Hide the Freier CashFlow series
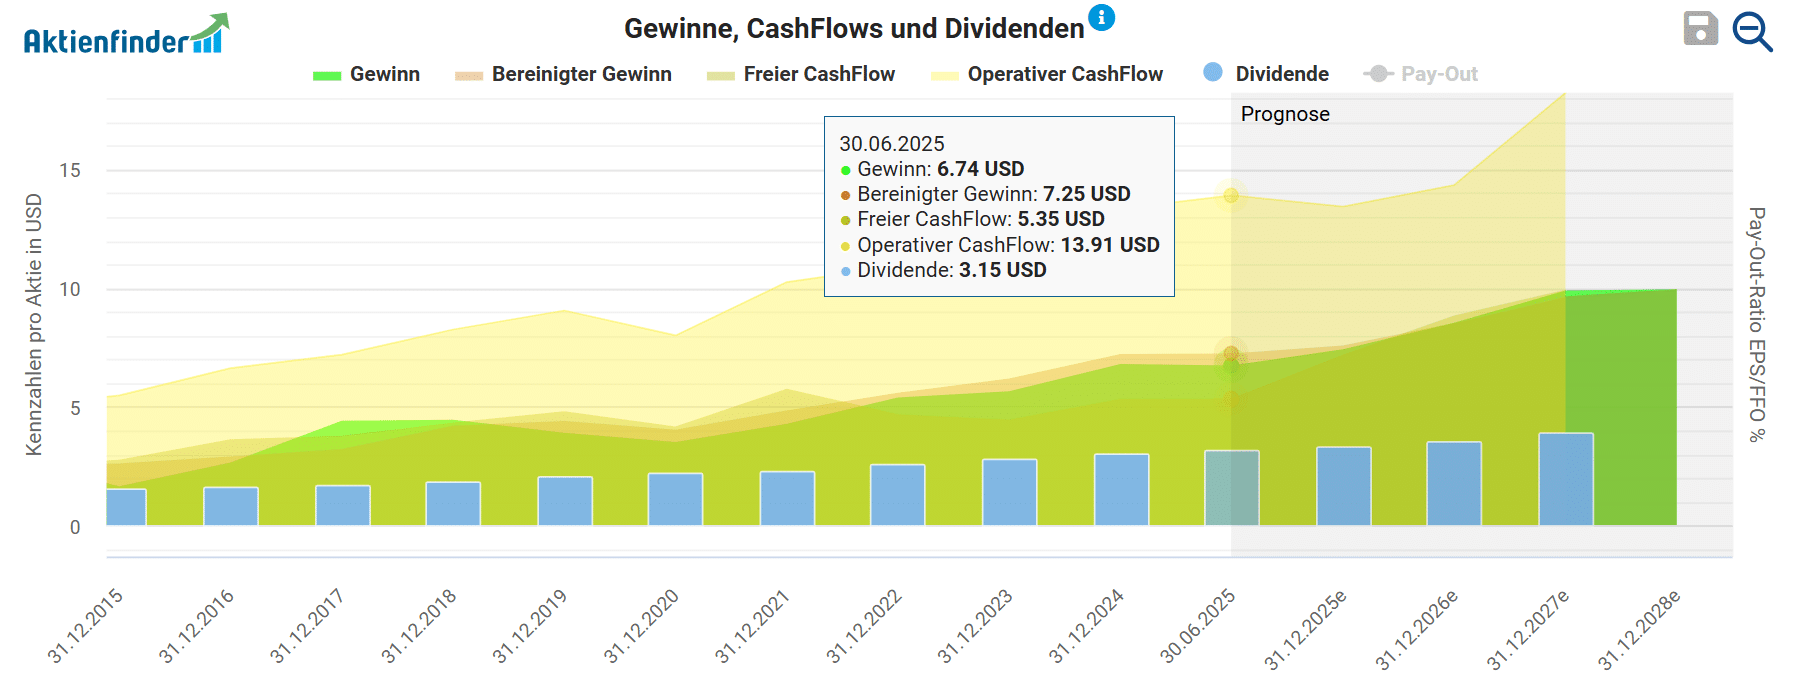1793x700 pixels. pyautogui.click(x=819, y=74)
